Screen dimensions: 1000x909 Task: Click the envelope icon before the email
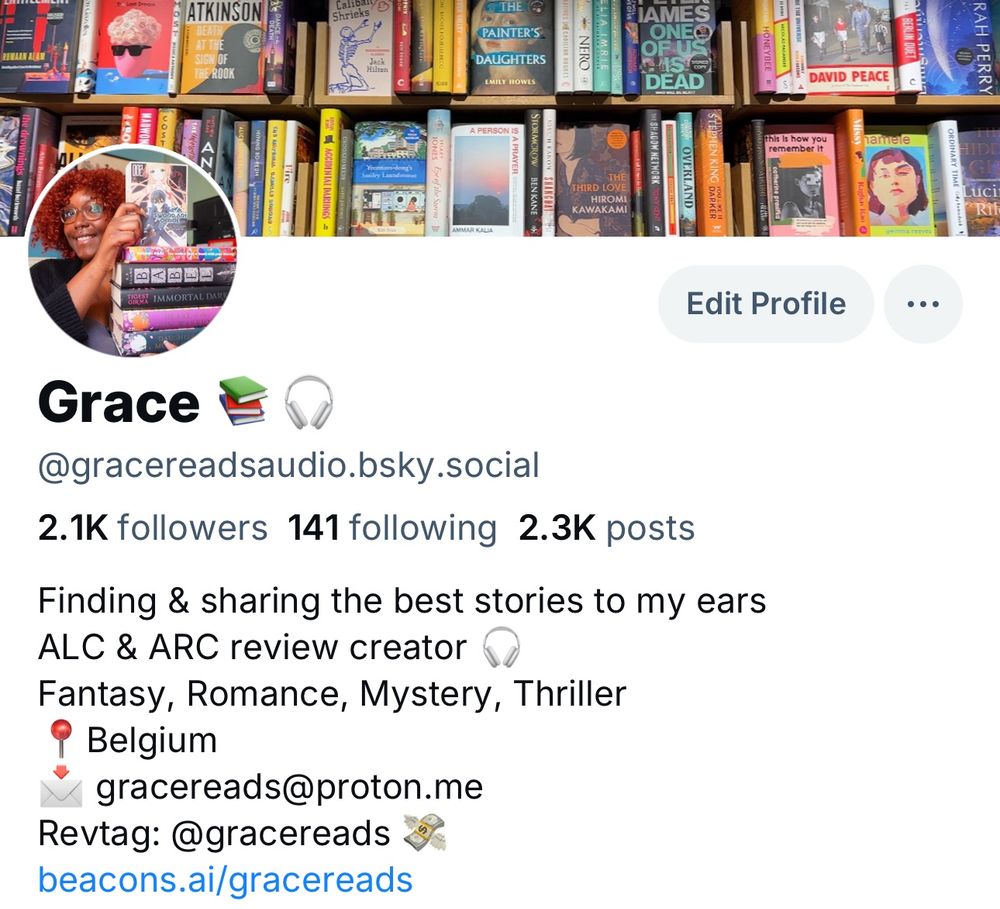[x=61, y=787]
